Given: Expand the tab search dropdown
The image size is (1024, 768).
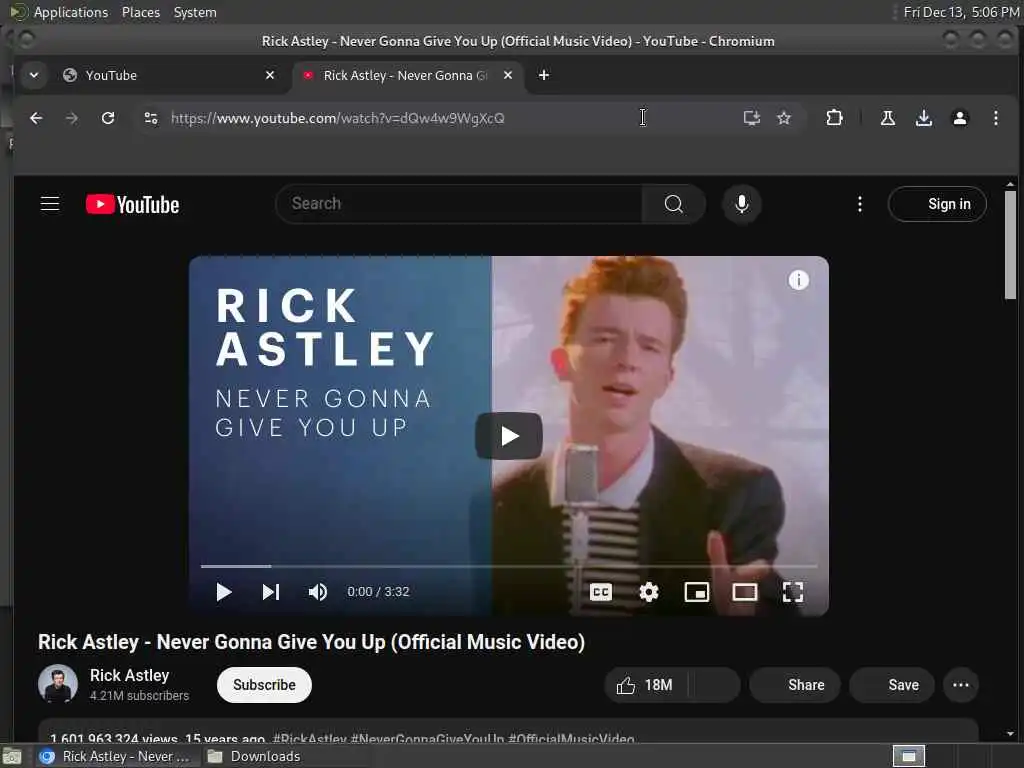Looking at the screenshot, I should (34, 75).
